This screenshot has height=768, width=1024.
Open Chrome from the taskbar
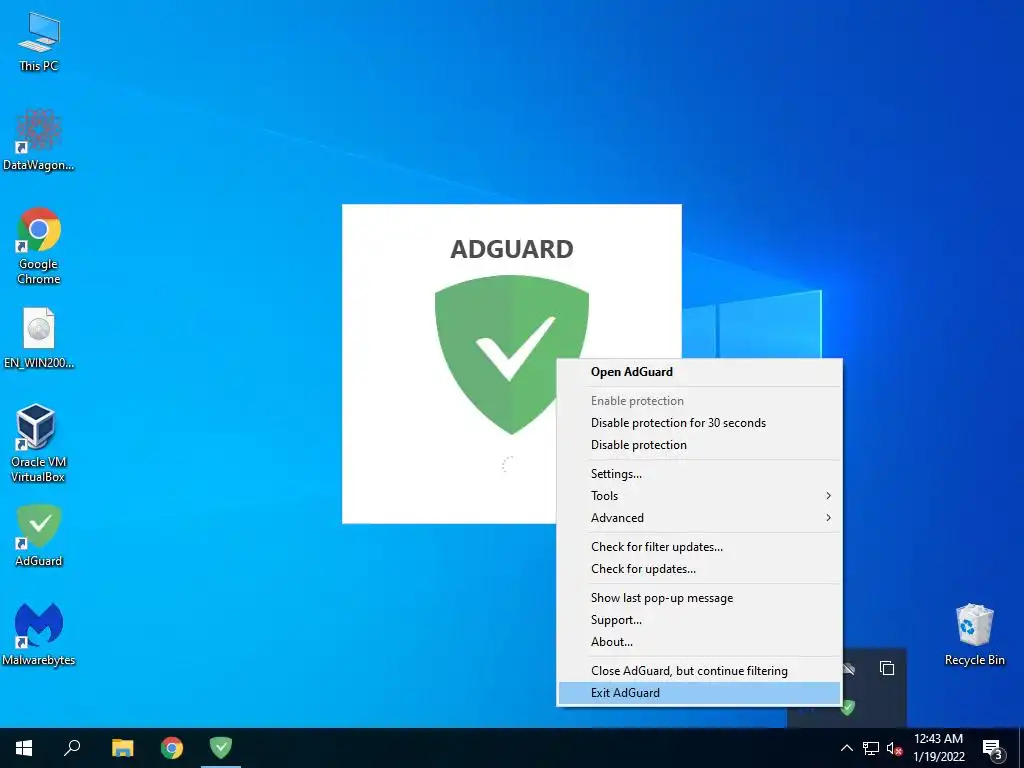[172, 748]
